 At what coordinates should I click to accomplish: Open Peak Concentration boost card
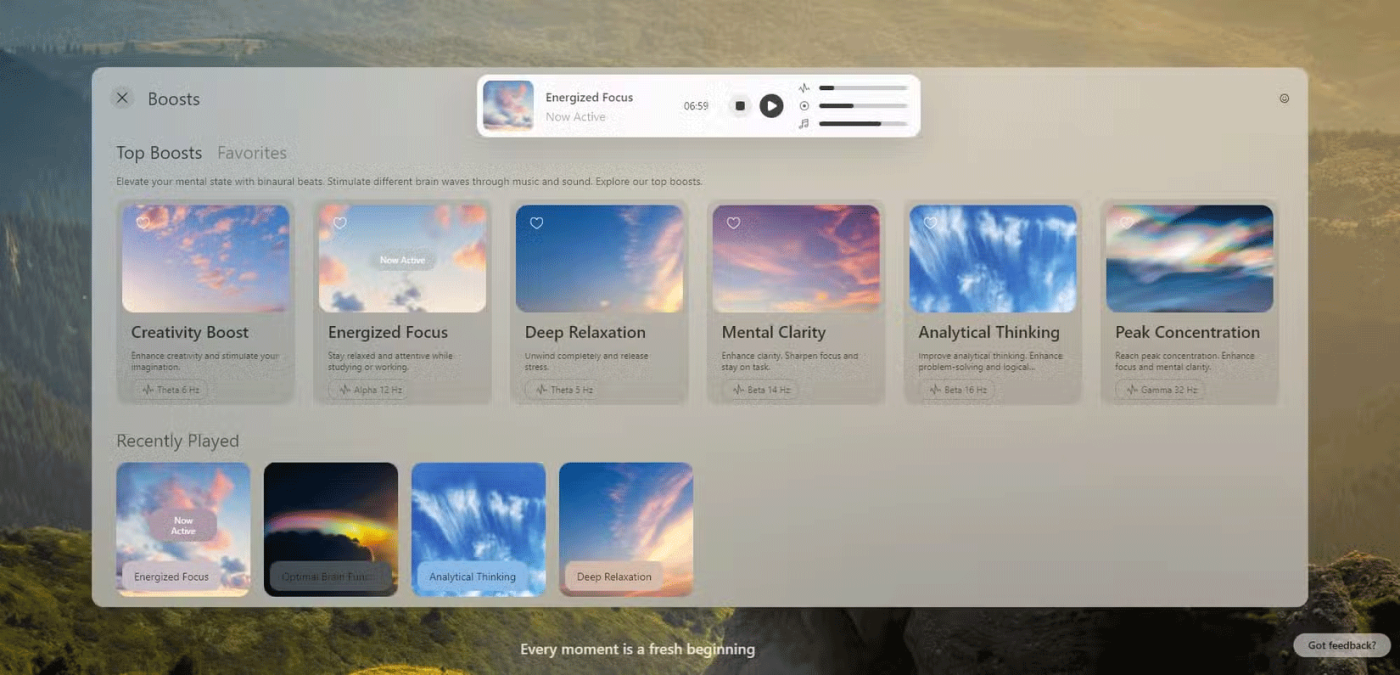tap(1189, 303)
